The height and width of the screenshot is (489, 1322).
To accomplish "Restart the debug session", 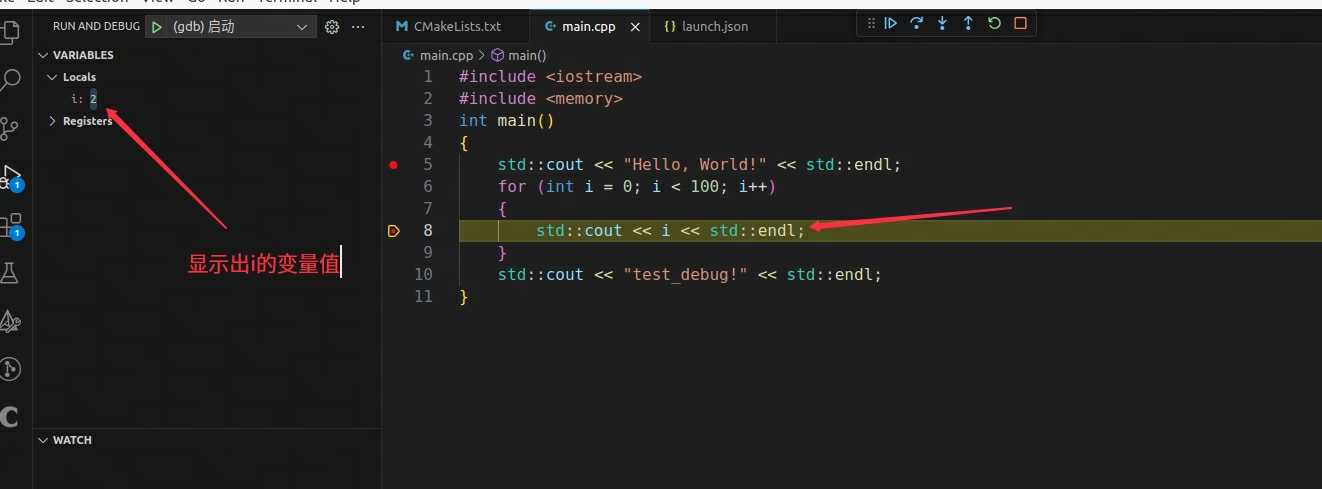I will (994, 23).
